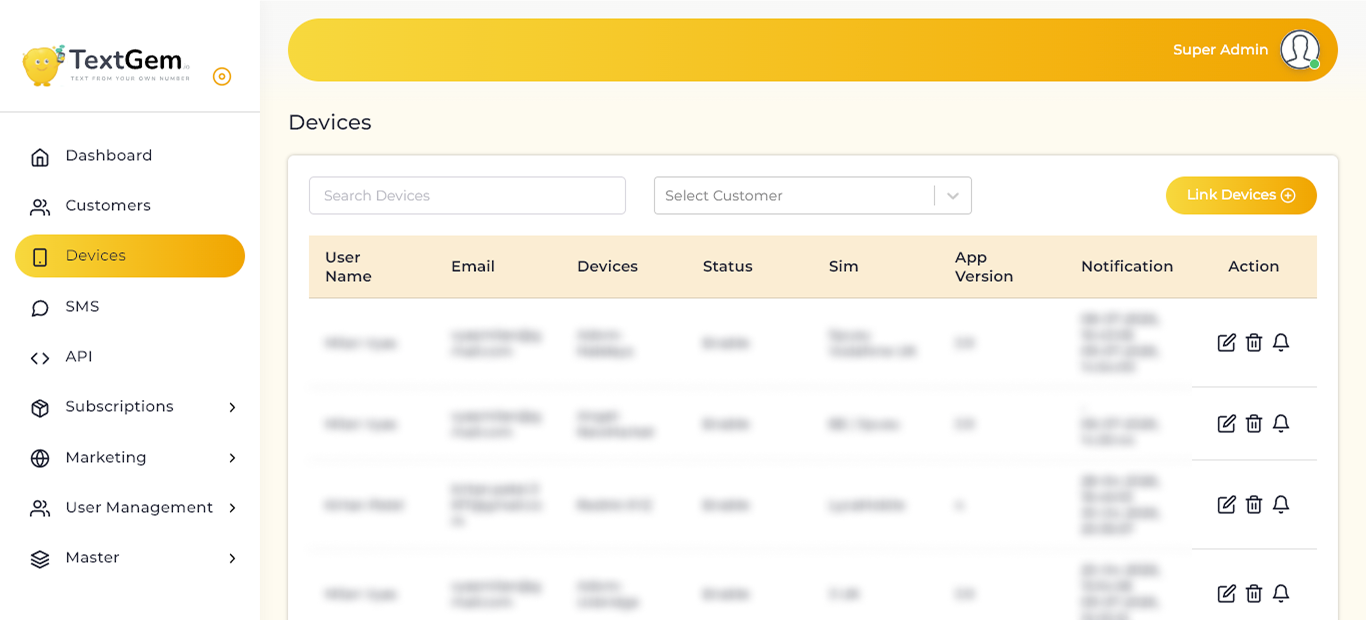The width and height of the screenshot is (1366, 620).
Task: Send notification for first row device
Action: click(1281, 343)
